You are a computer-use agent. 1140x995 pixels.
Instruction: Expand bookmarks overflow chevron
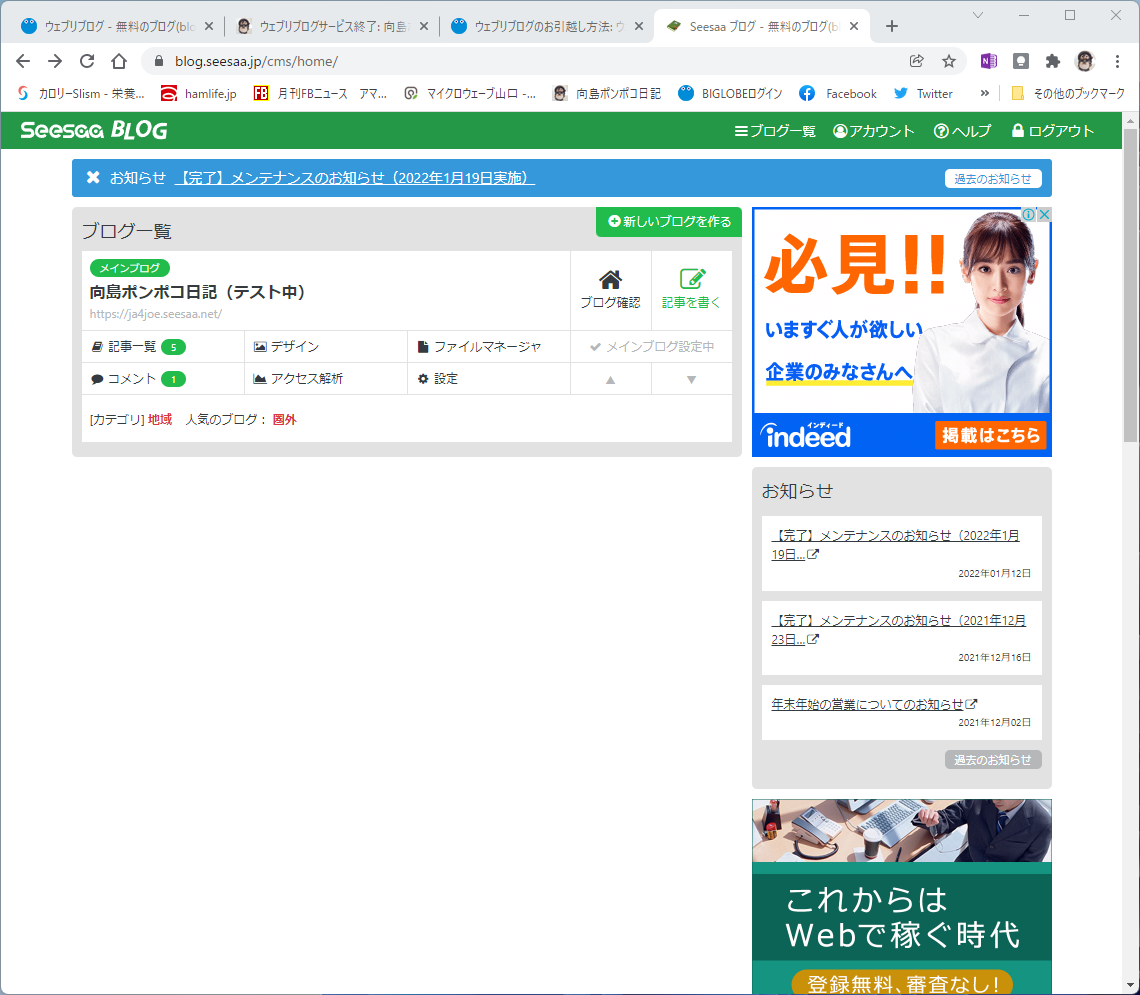coord(984,93)
